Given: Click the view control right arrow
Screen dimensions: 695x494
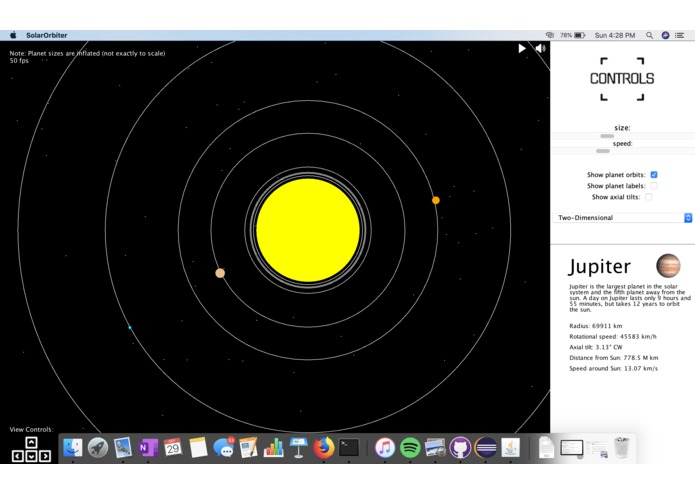Looking at the screenshot, I should point(45,456).
